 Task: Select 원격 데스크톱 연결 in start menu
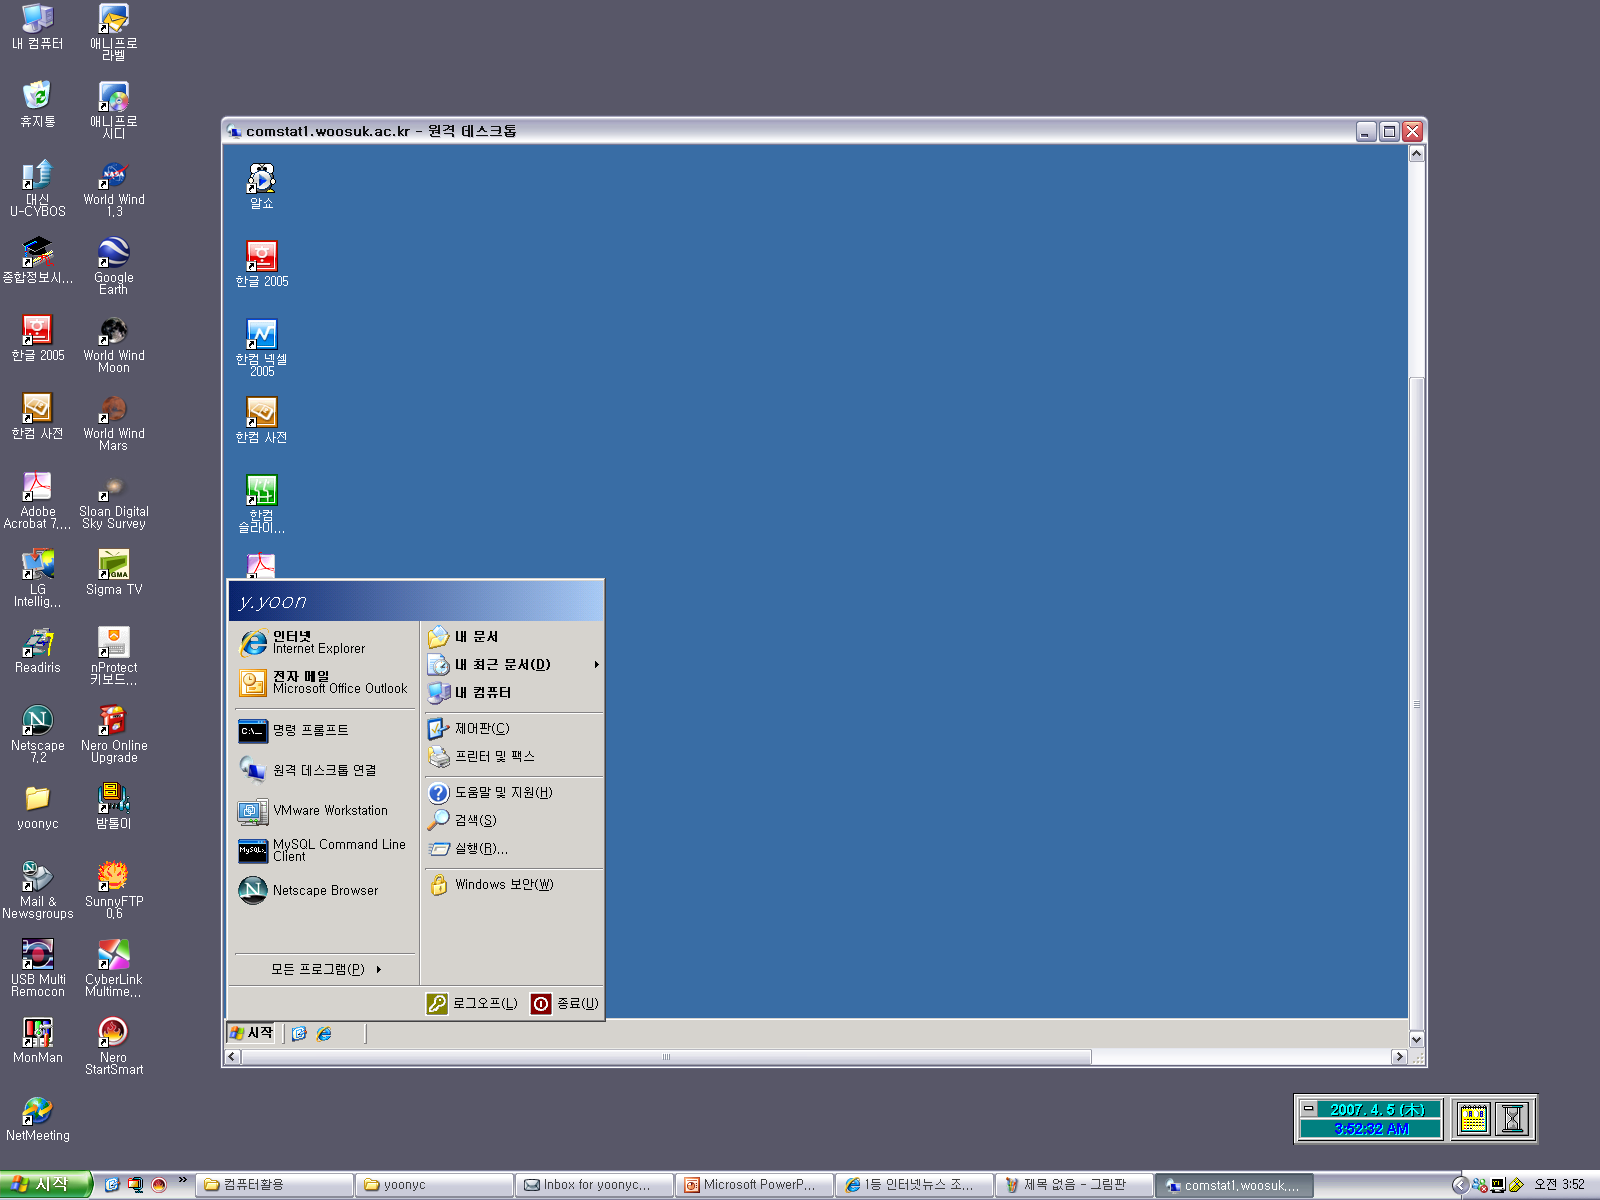point(325,770)
